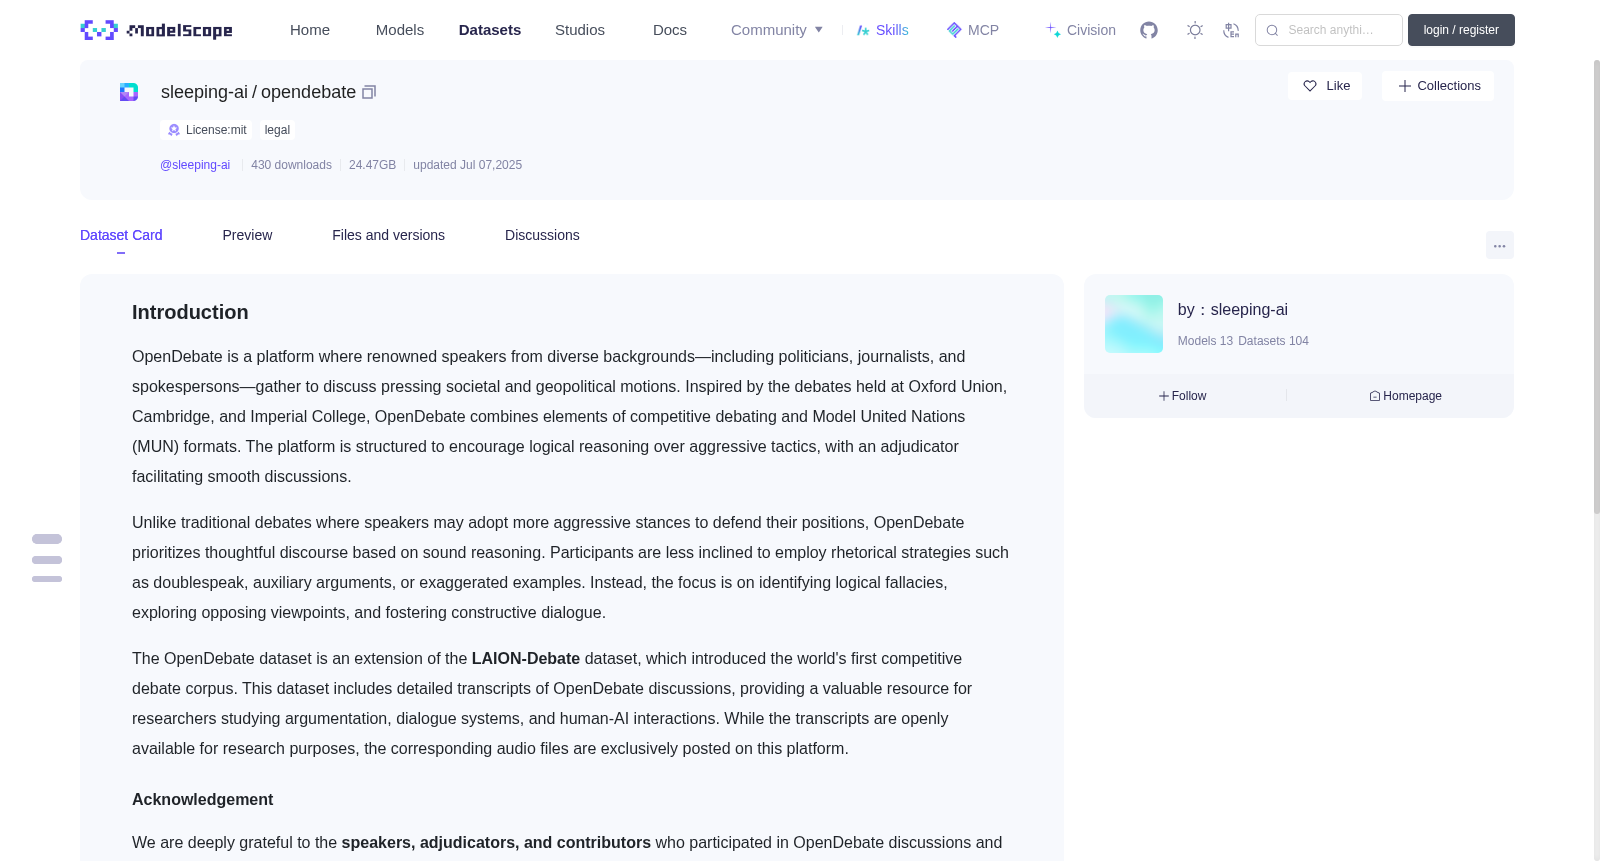
Task: Click the login / register button
Action: point(1461,30)
